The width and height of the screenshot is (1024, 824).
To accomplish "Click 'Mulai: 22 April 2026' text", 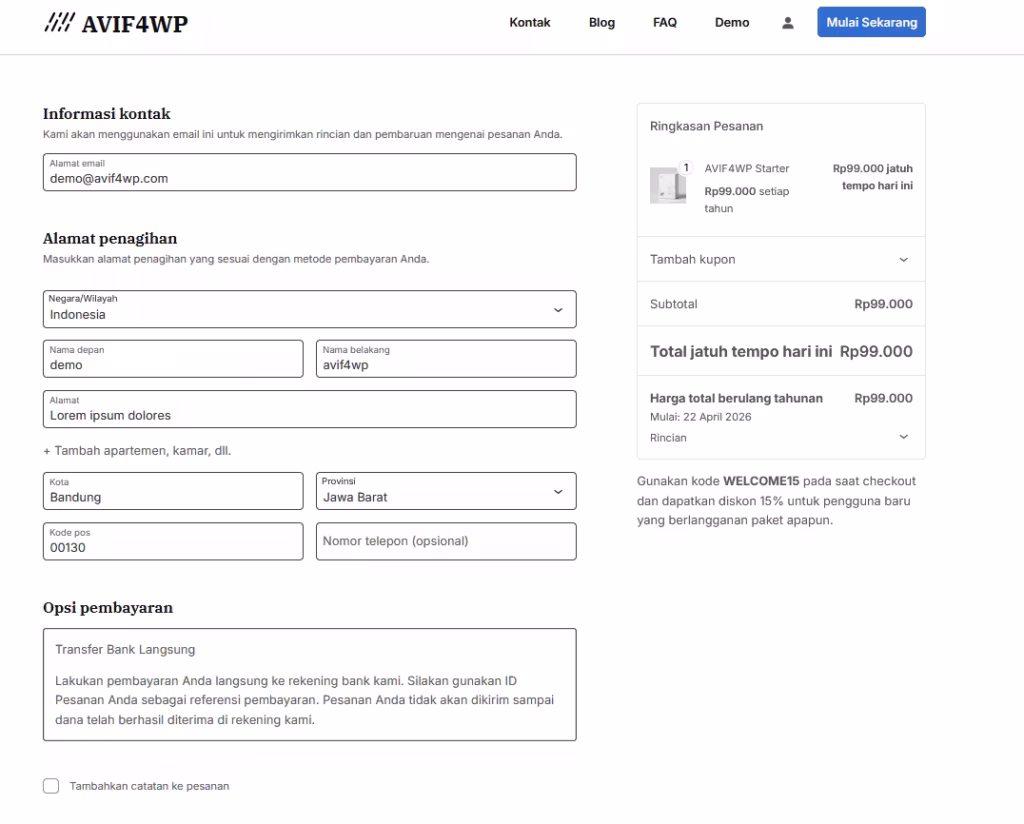I will (x=700, y=417).
